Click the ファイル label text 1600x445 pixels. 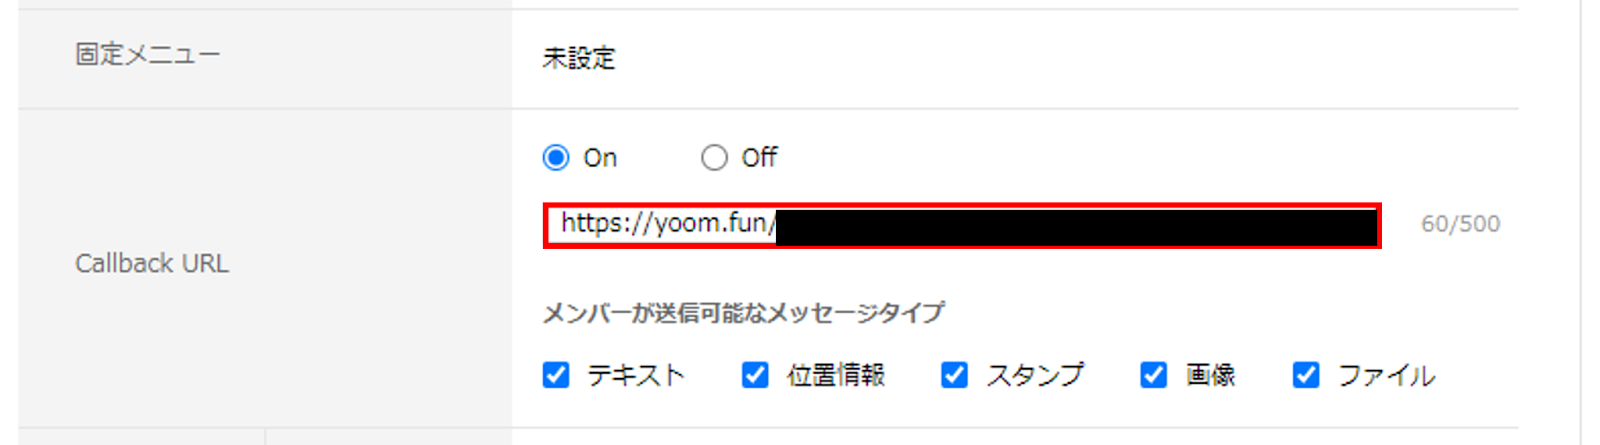(1386, 375)
